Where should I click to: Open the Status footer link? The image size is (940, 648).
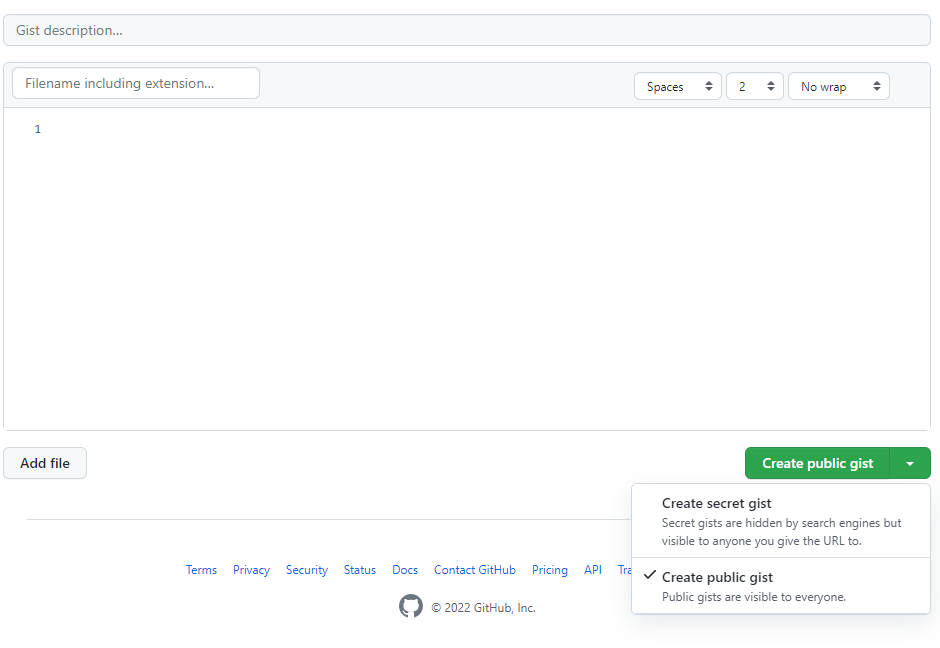click(360, 569)
